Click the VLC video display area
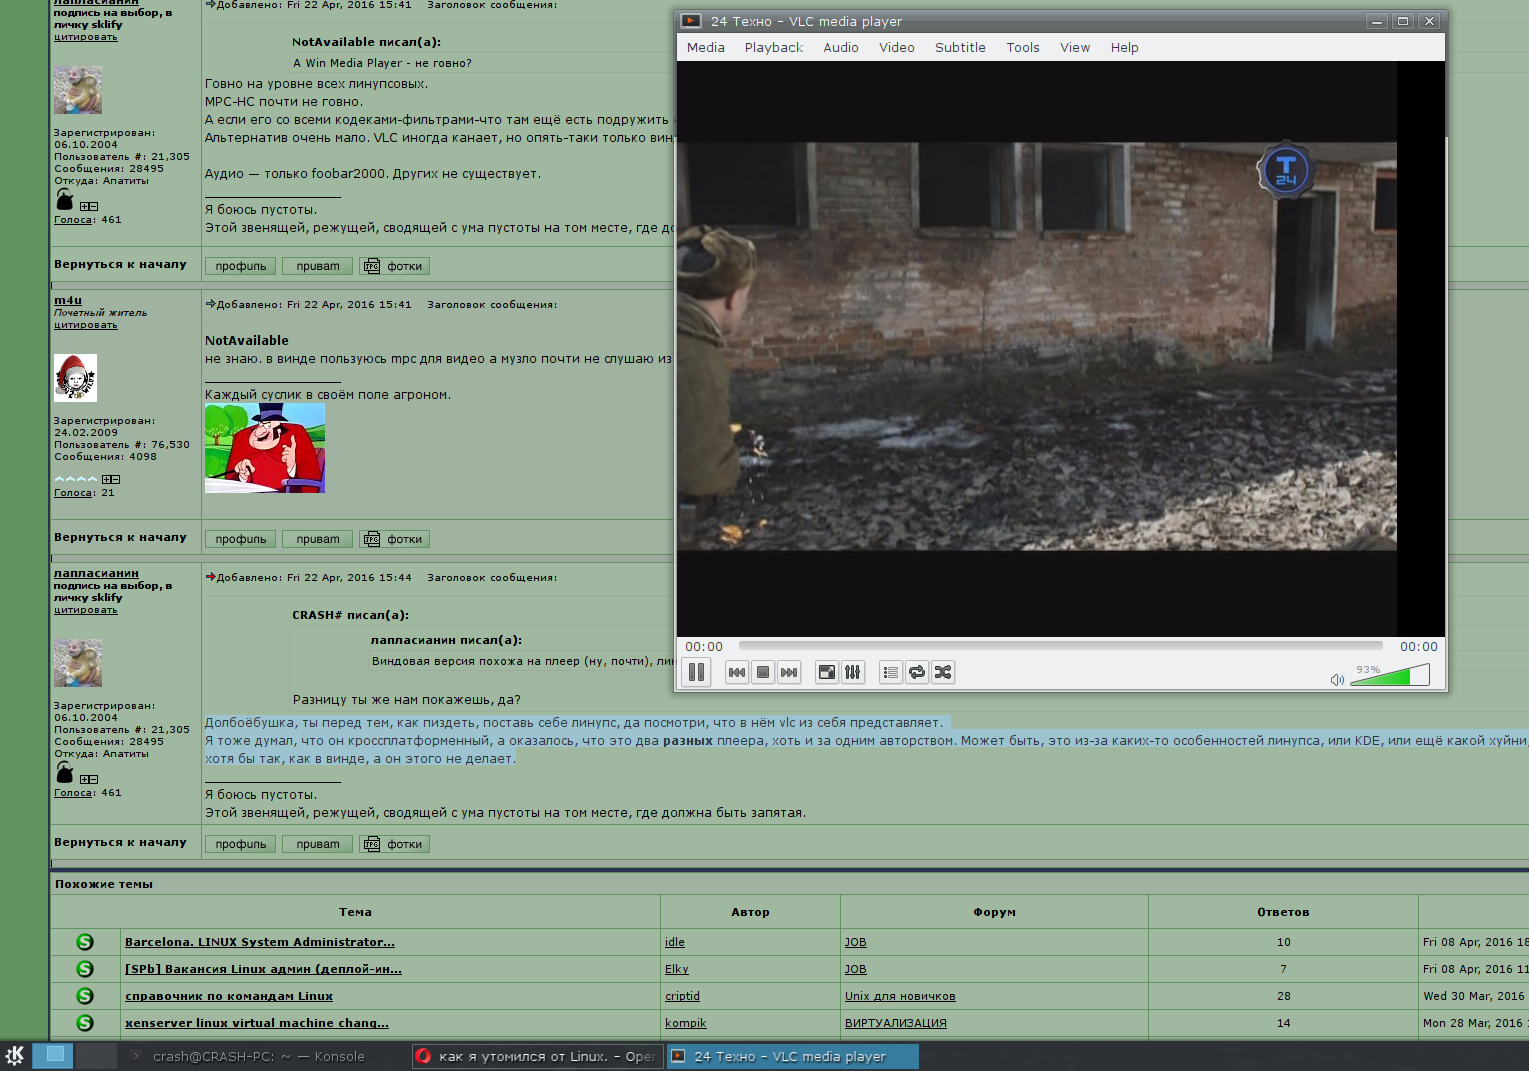The image size is (1529, 1071). [1060, 348]
